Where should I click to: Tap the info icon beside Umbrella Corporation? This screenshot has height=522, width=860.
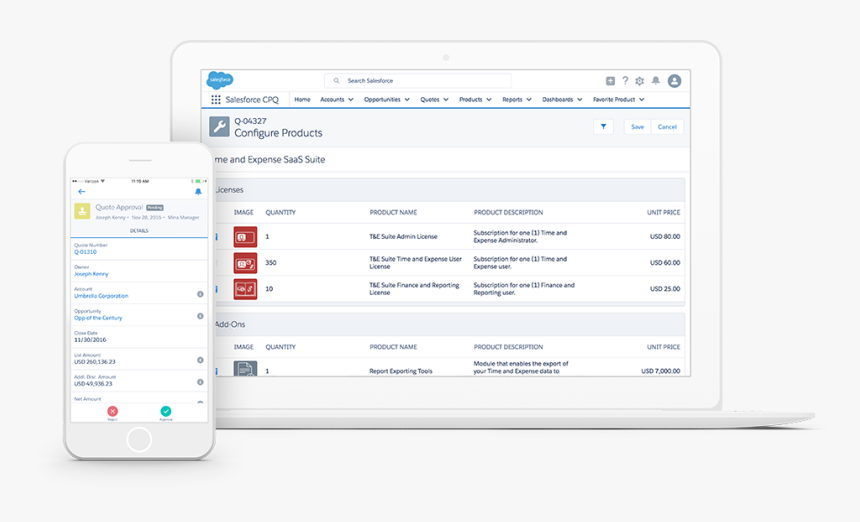pos(200,294)
